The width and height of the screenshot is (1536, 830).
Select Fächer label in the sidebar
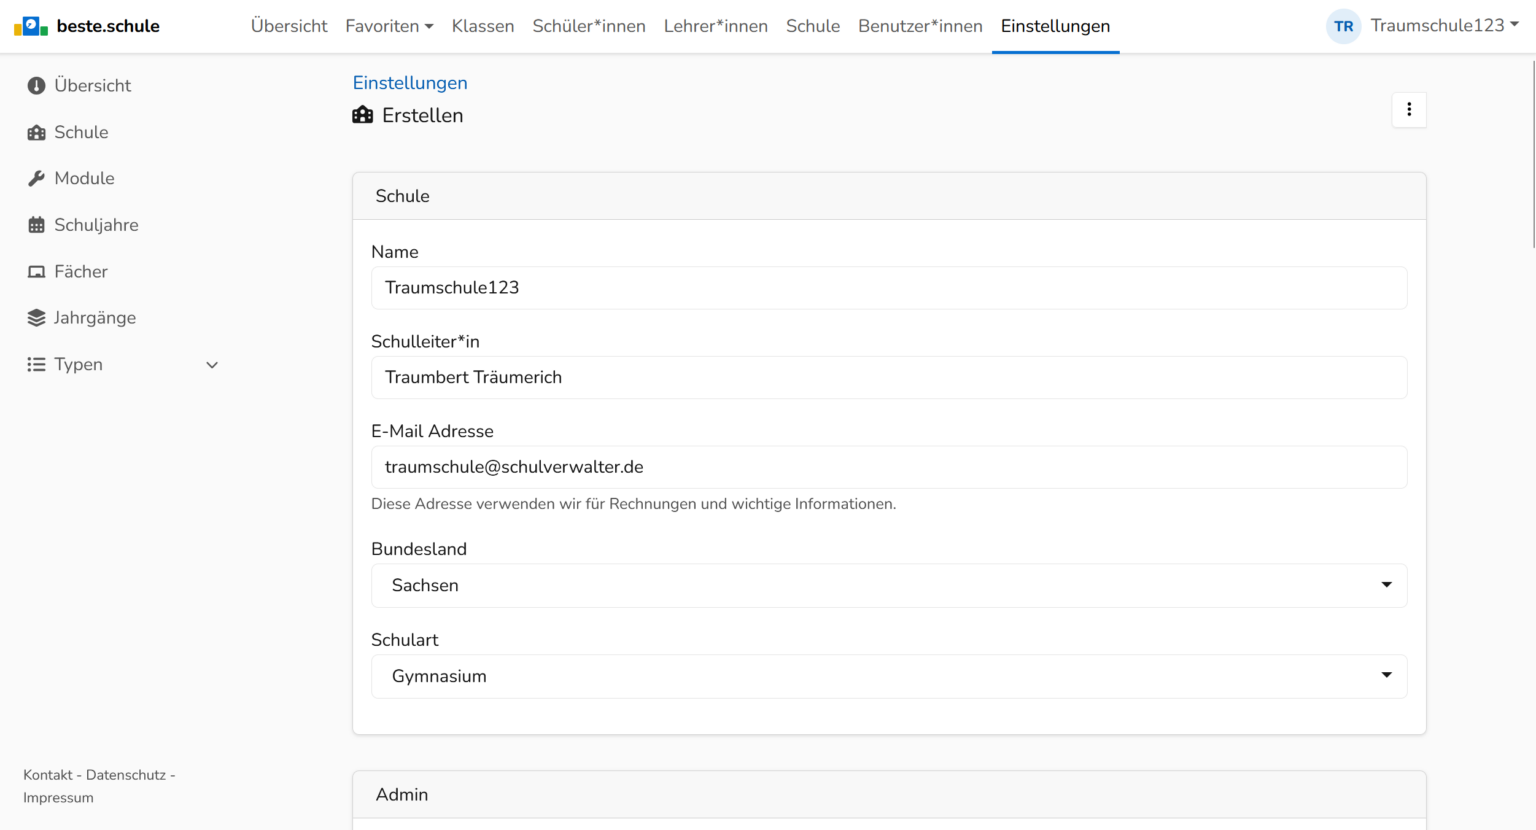(x=81, y=271)
